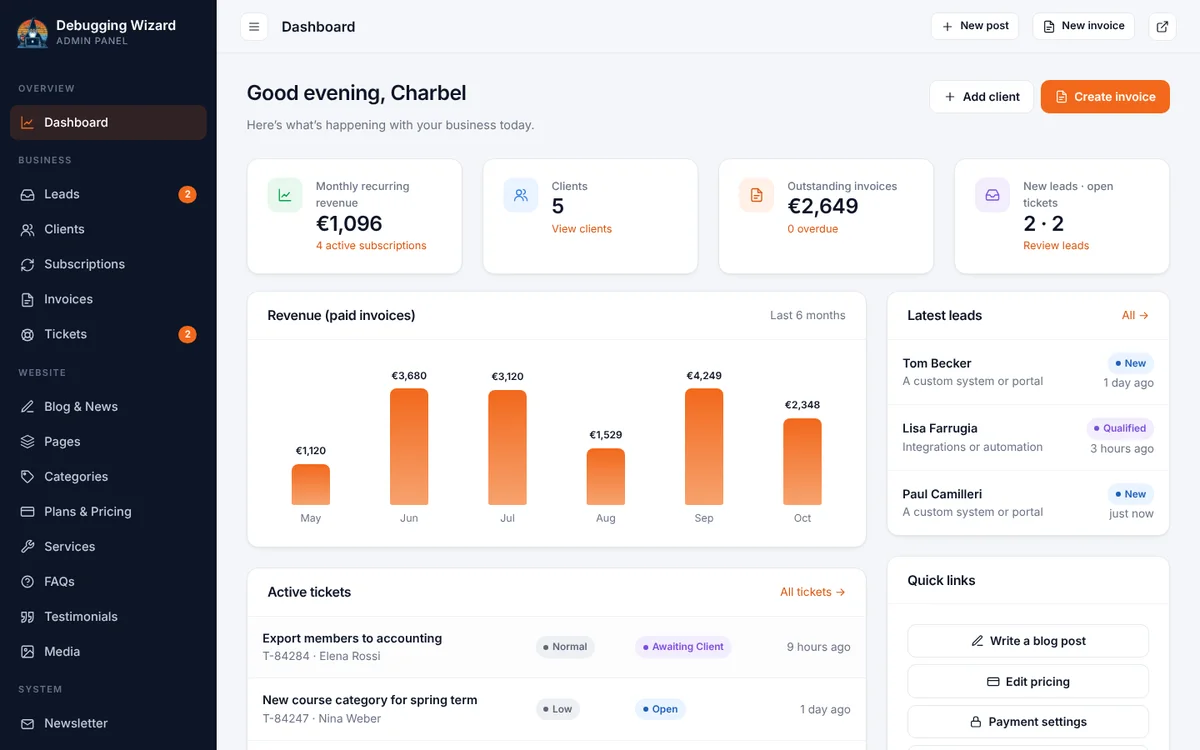Select Plans & Pricing in the sidebar
Viewport: 1200px width, 750px height.
[x=108, y=511]
